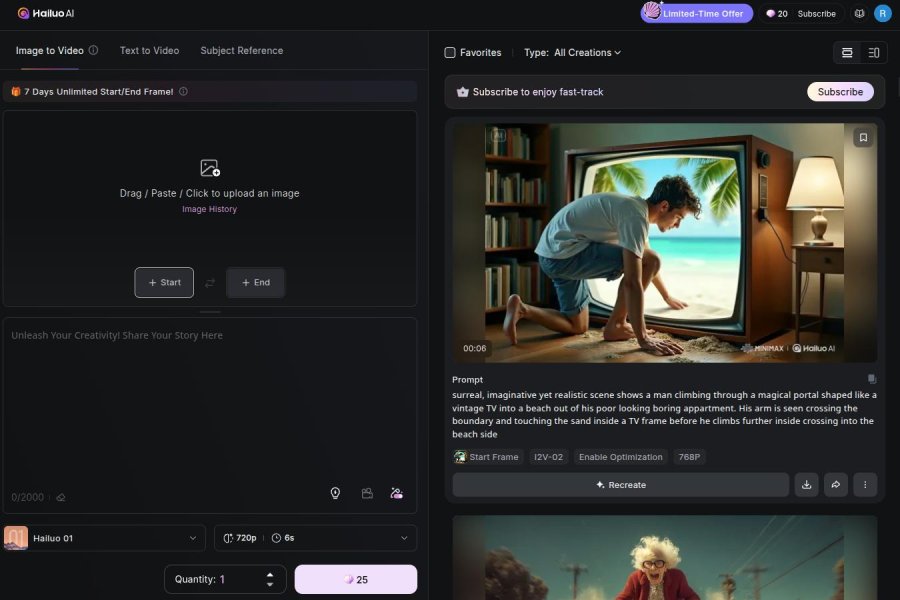Copy the prompt text using copy icon
The image size is (900, 600).
[872, 379]
